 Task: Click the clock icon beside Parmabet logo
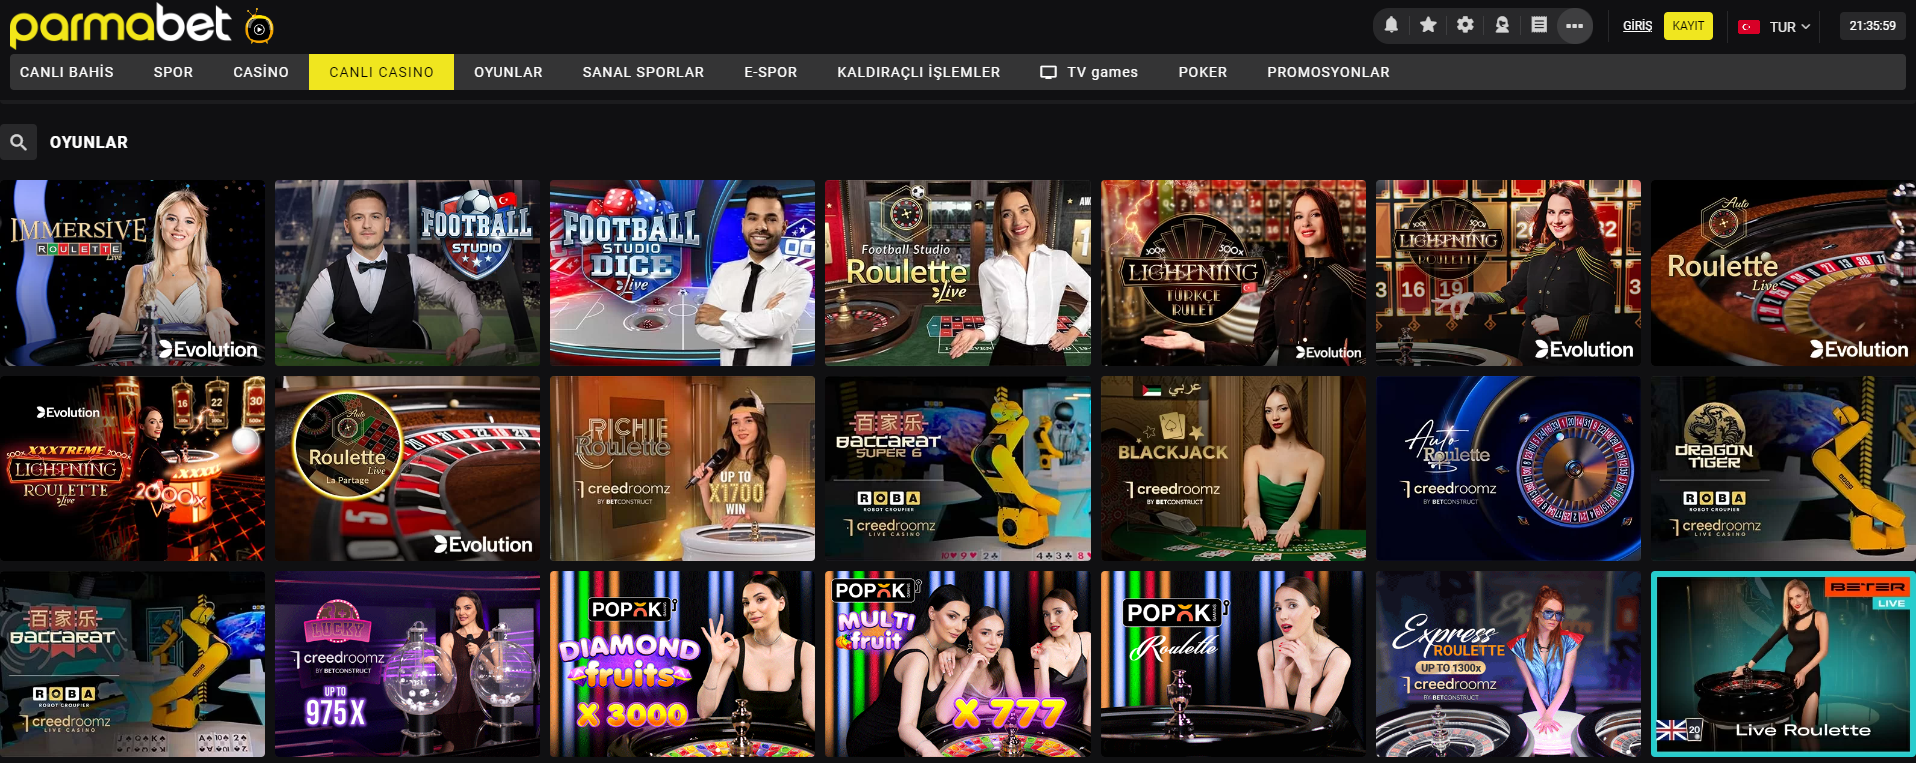tap(259, 27)
